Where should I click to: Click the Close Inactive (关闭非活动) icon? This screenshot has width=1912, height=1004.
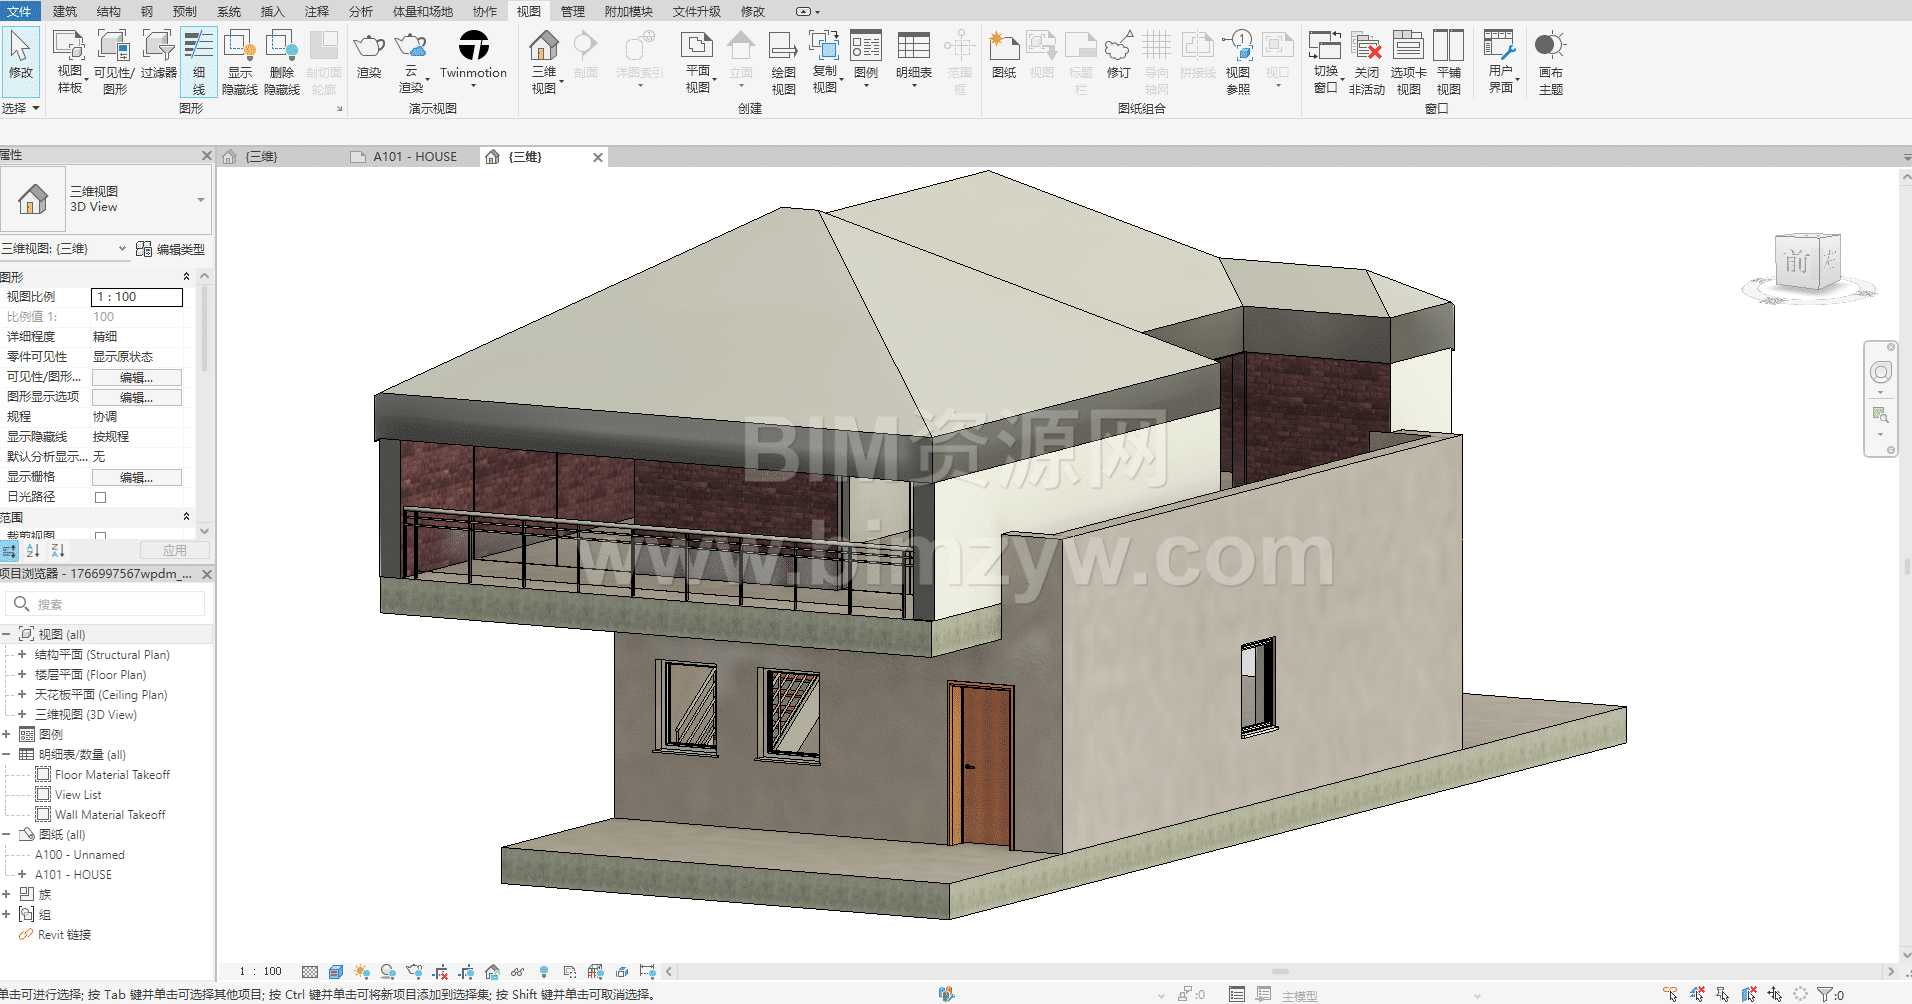(x=1366, y=60)
